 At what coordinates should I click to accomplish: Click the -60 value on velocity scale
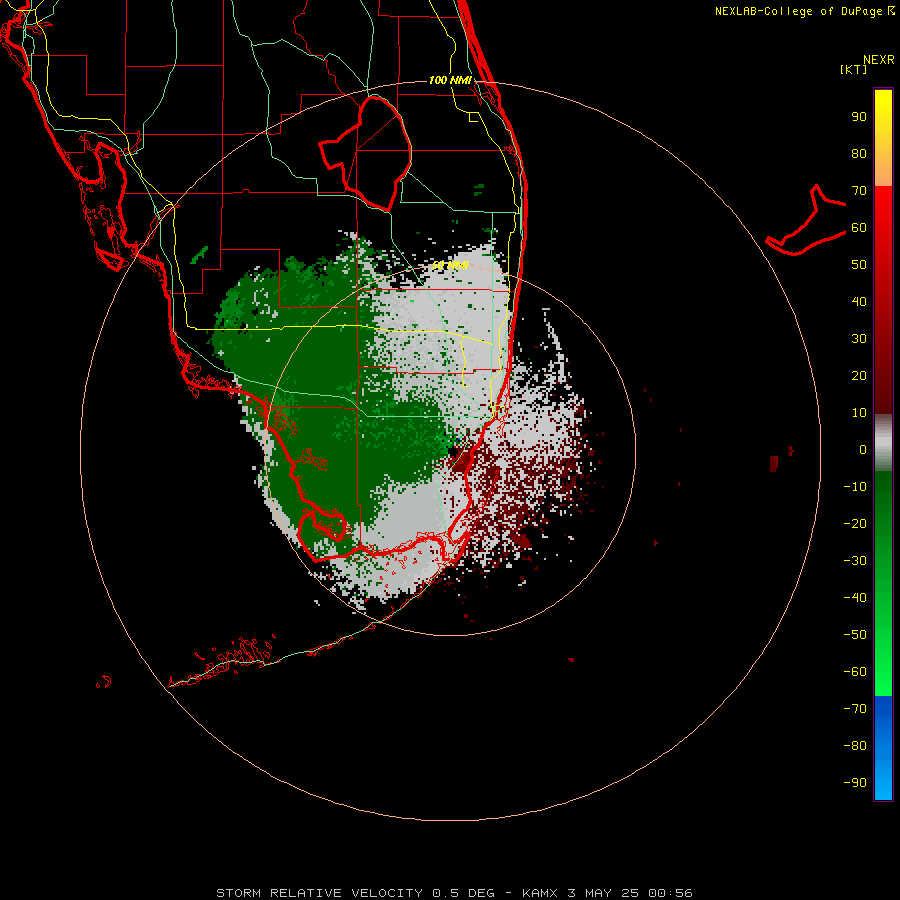[855, 672]
